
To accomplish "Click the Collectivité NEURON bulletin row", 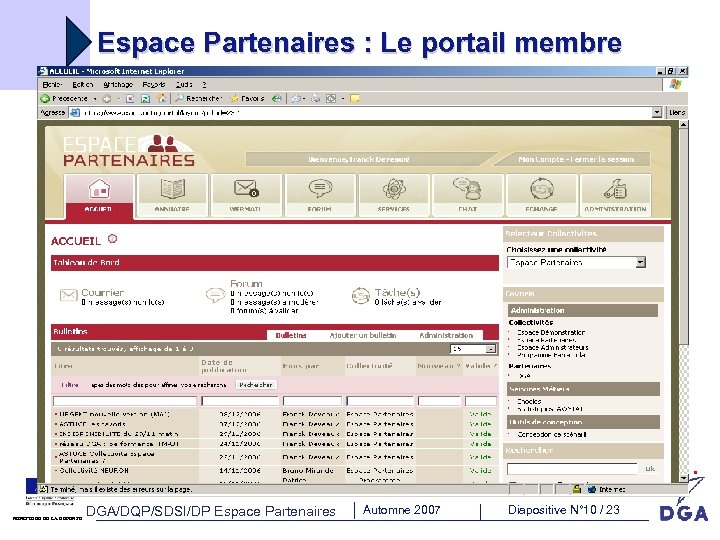I will pos(275,471).
